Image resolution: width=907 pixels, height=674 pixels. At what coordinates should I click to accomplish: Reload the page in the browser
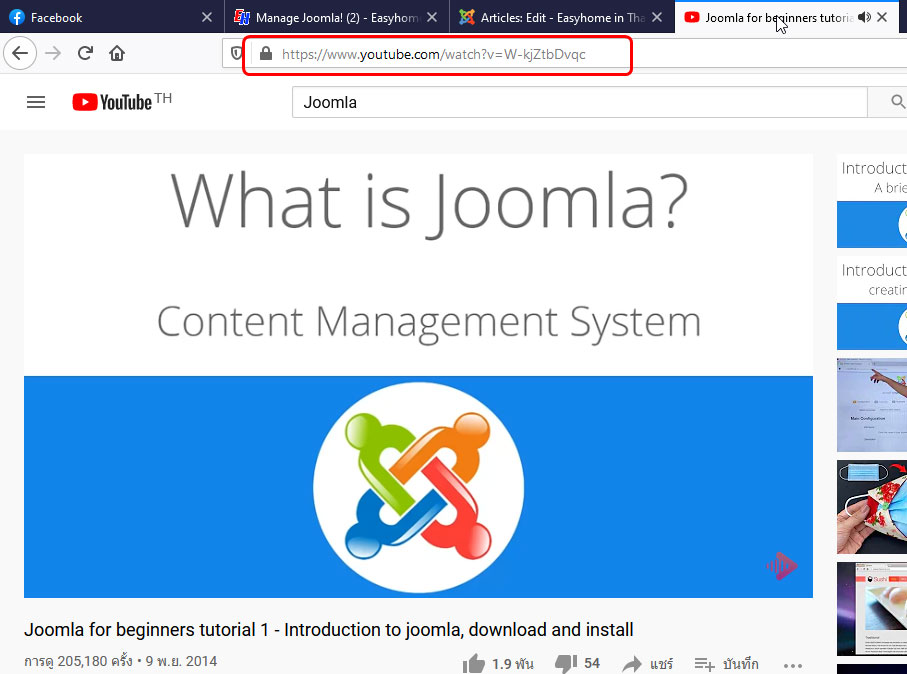[86, 54]
